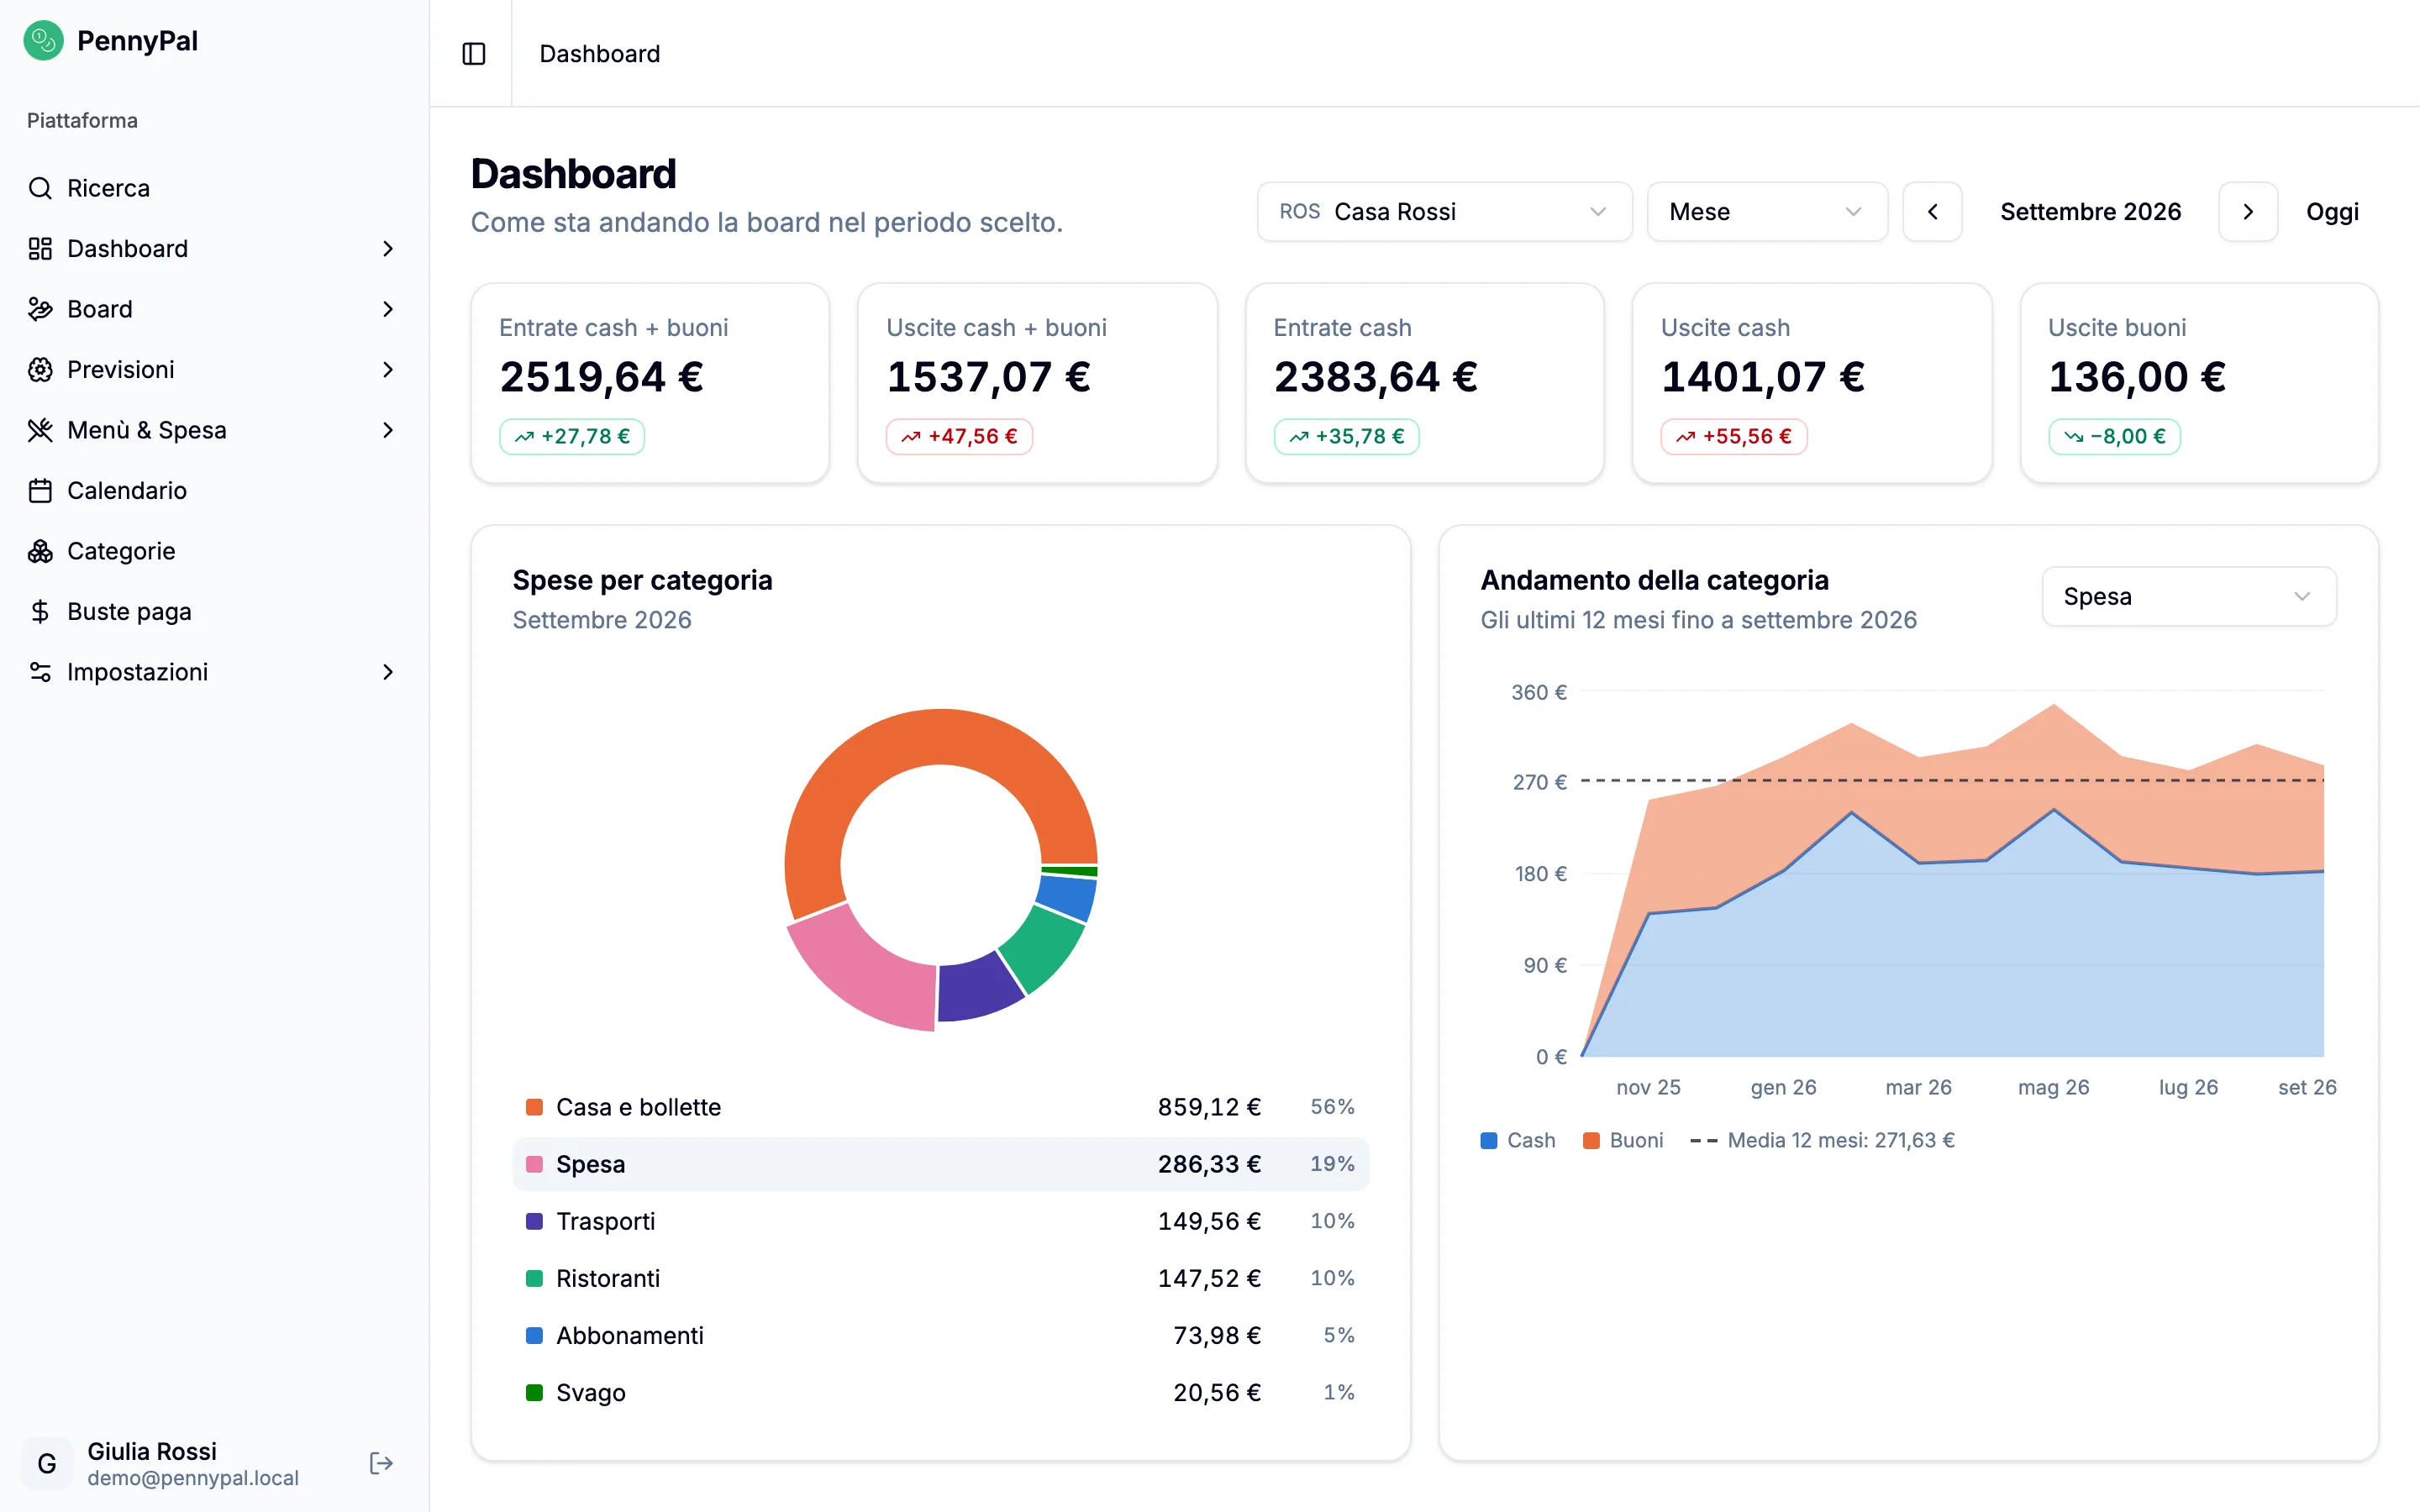Click the +27,78 € trend badge
The height and width of the screenshot is (1512, 2420).
pos(572,437)
